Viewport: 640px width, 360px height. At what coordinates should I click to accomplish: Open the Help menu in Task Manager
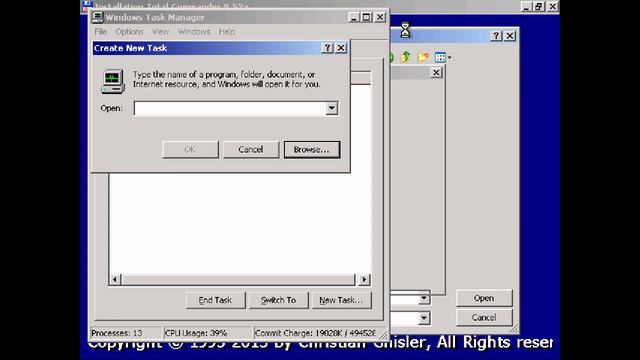[x=227, y=31]
